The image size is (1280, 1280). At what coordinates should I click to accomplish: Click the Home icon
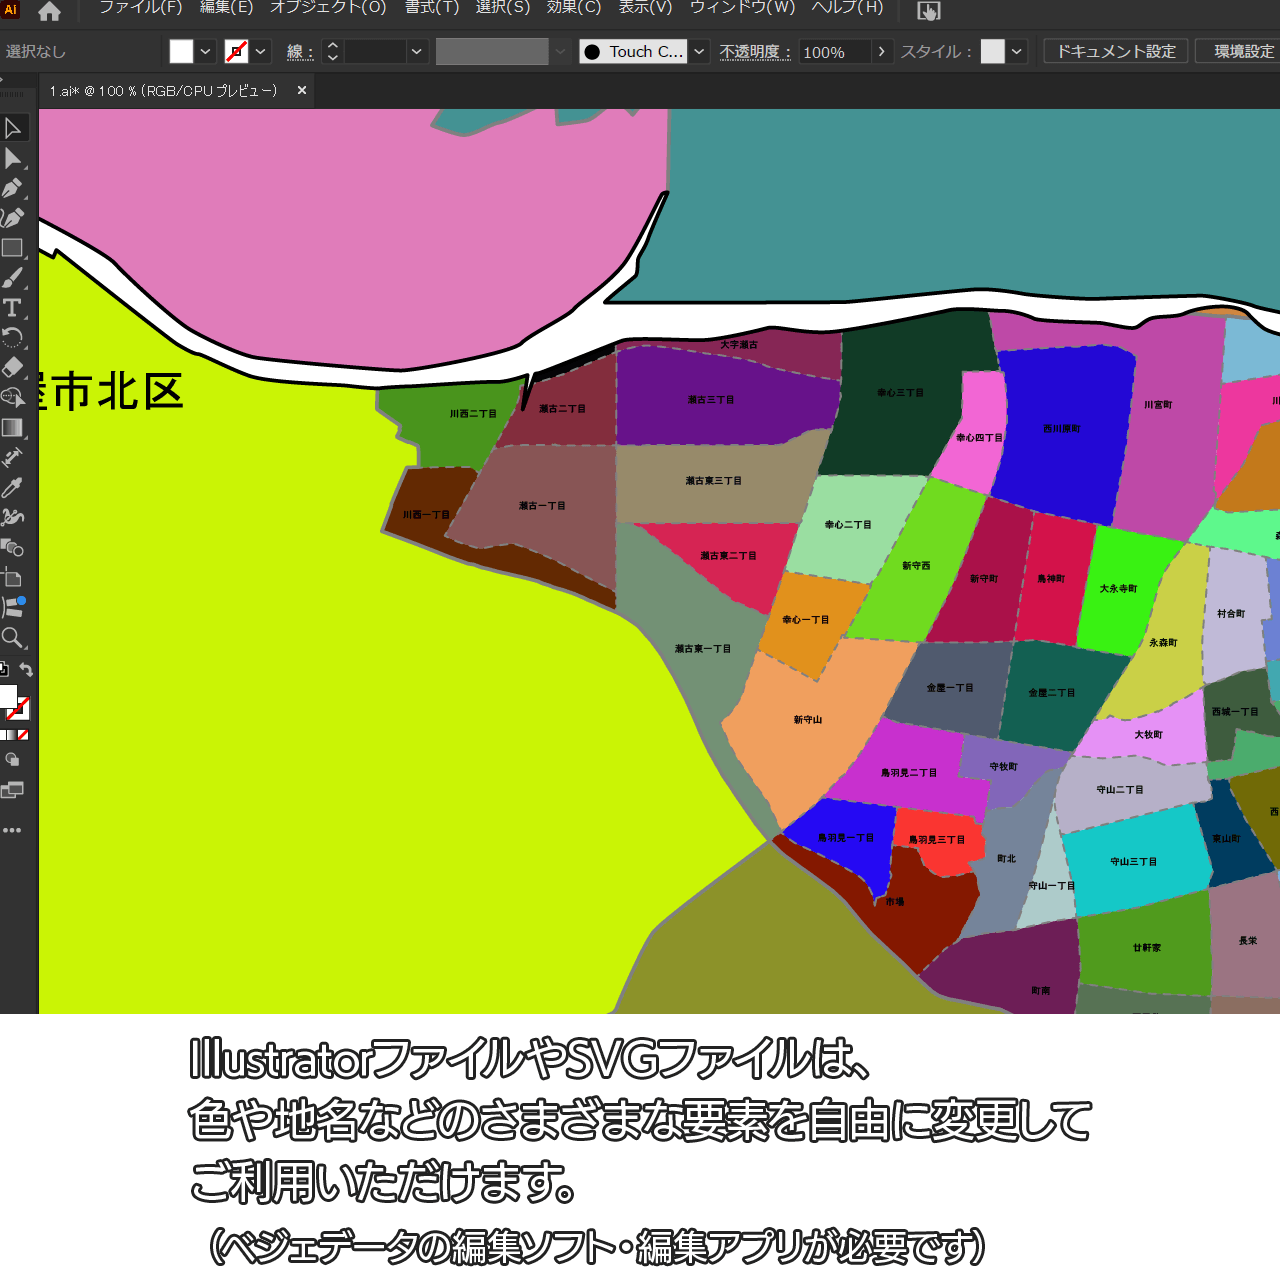49,12
